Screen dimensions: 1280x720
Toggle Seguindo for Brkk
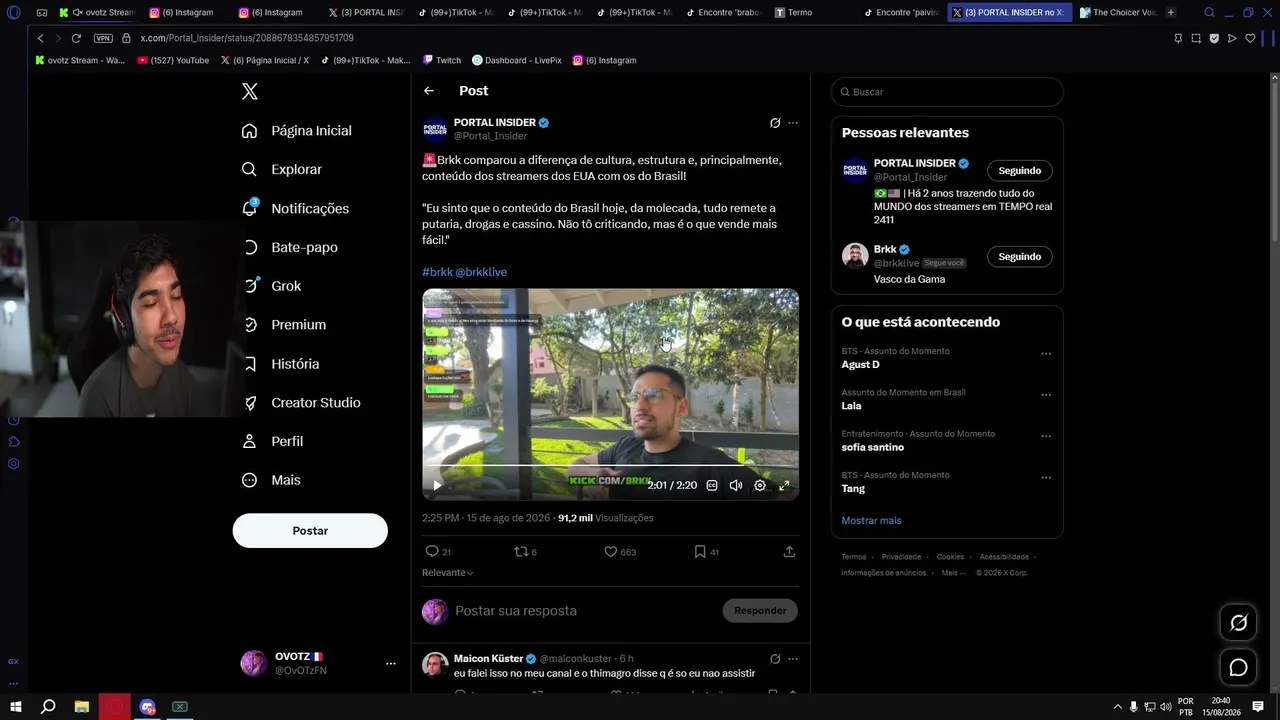click(x=1020, y=257)
